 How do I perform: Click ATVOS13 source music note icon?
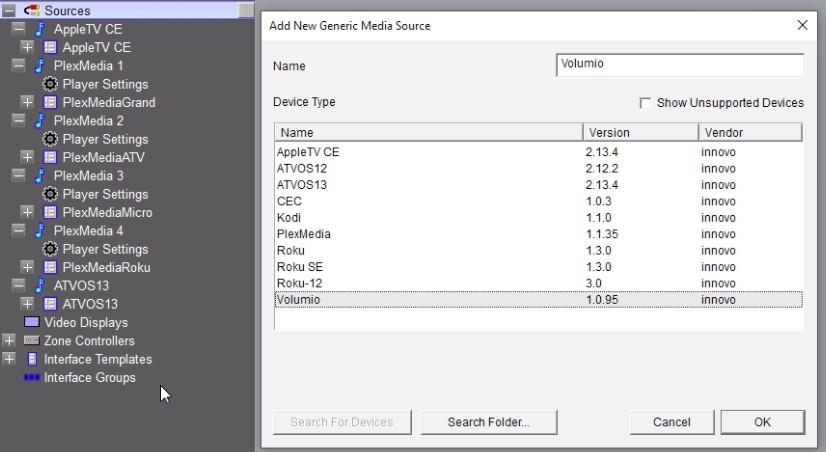[40, 285]
